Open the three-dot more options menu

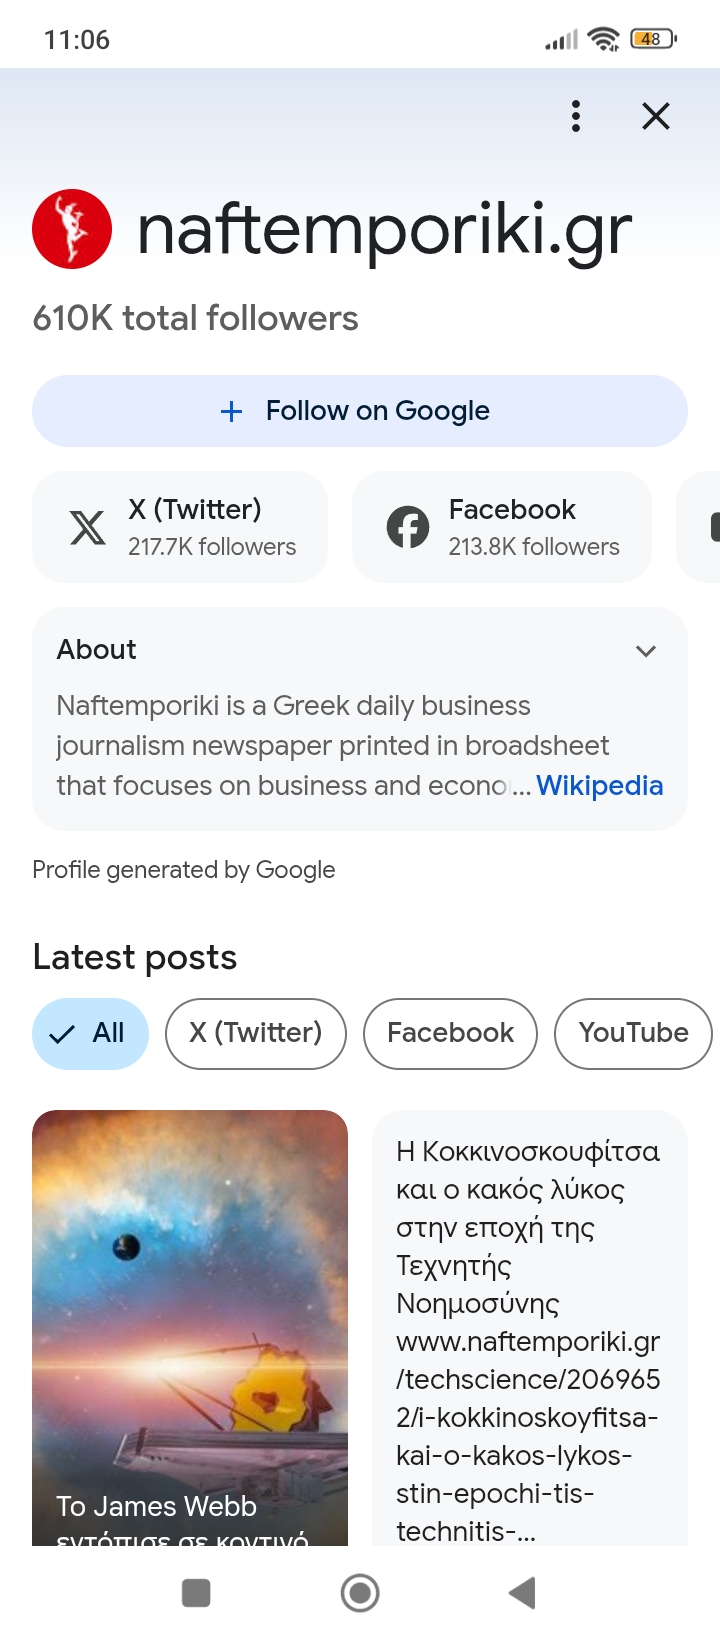[576, 116]
